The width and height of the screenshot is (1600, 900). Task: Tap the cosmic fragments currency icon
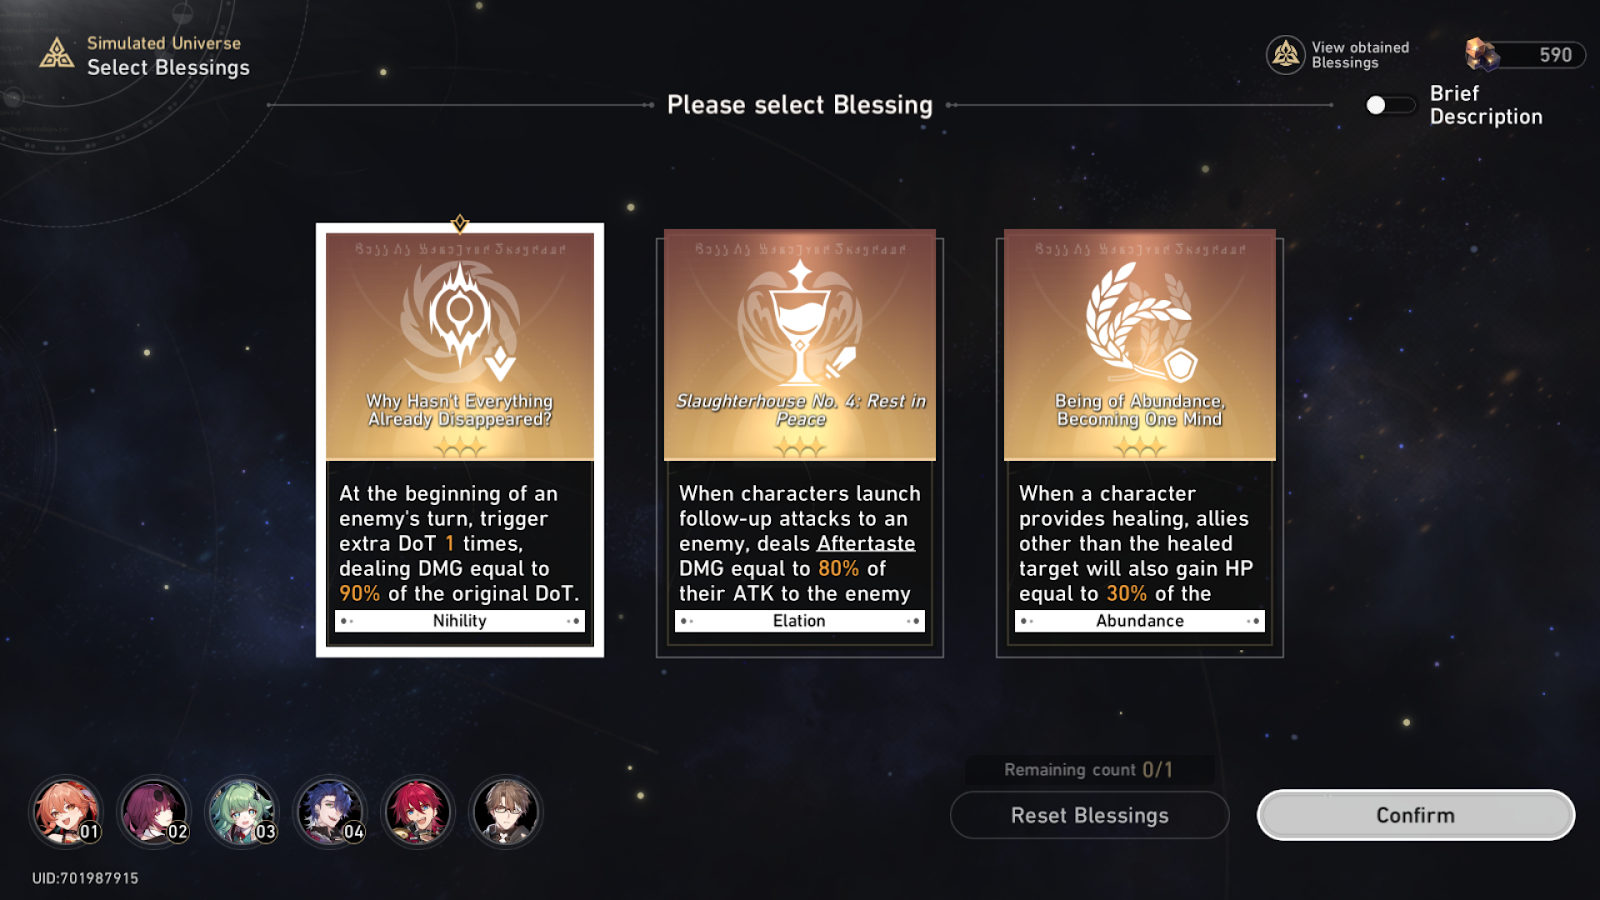[x=1482, y=54]
